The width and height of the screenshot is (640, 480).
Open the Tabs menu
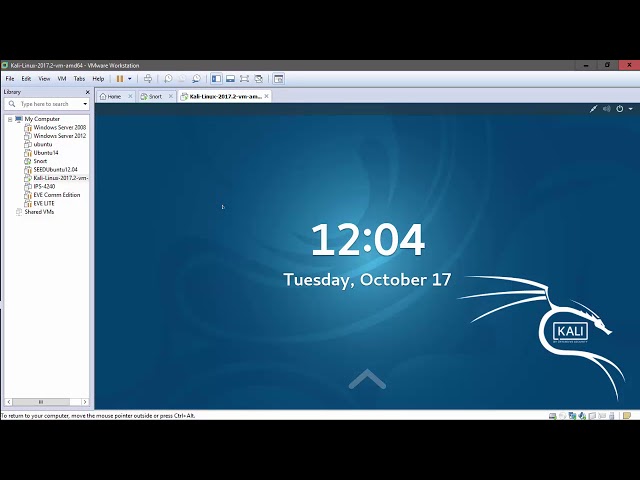coord(79,79)
